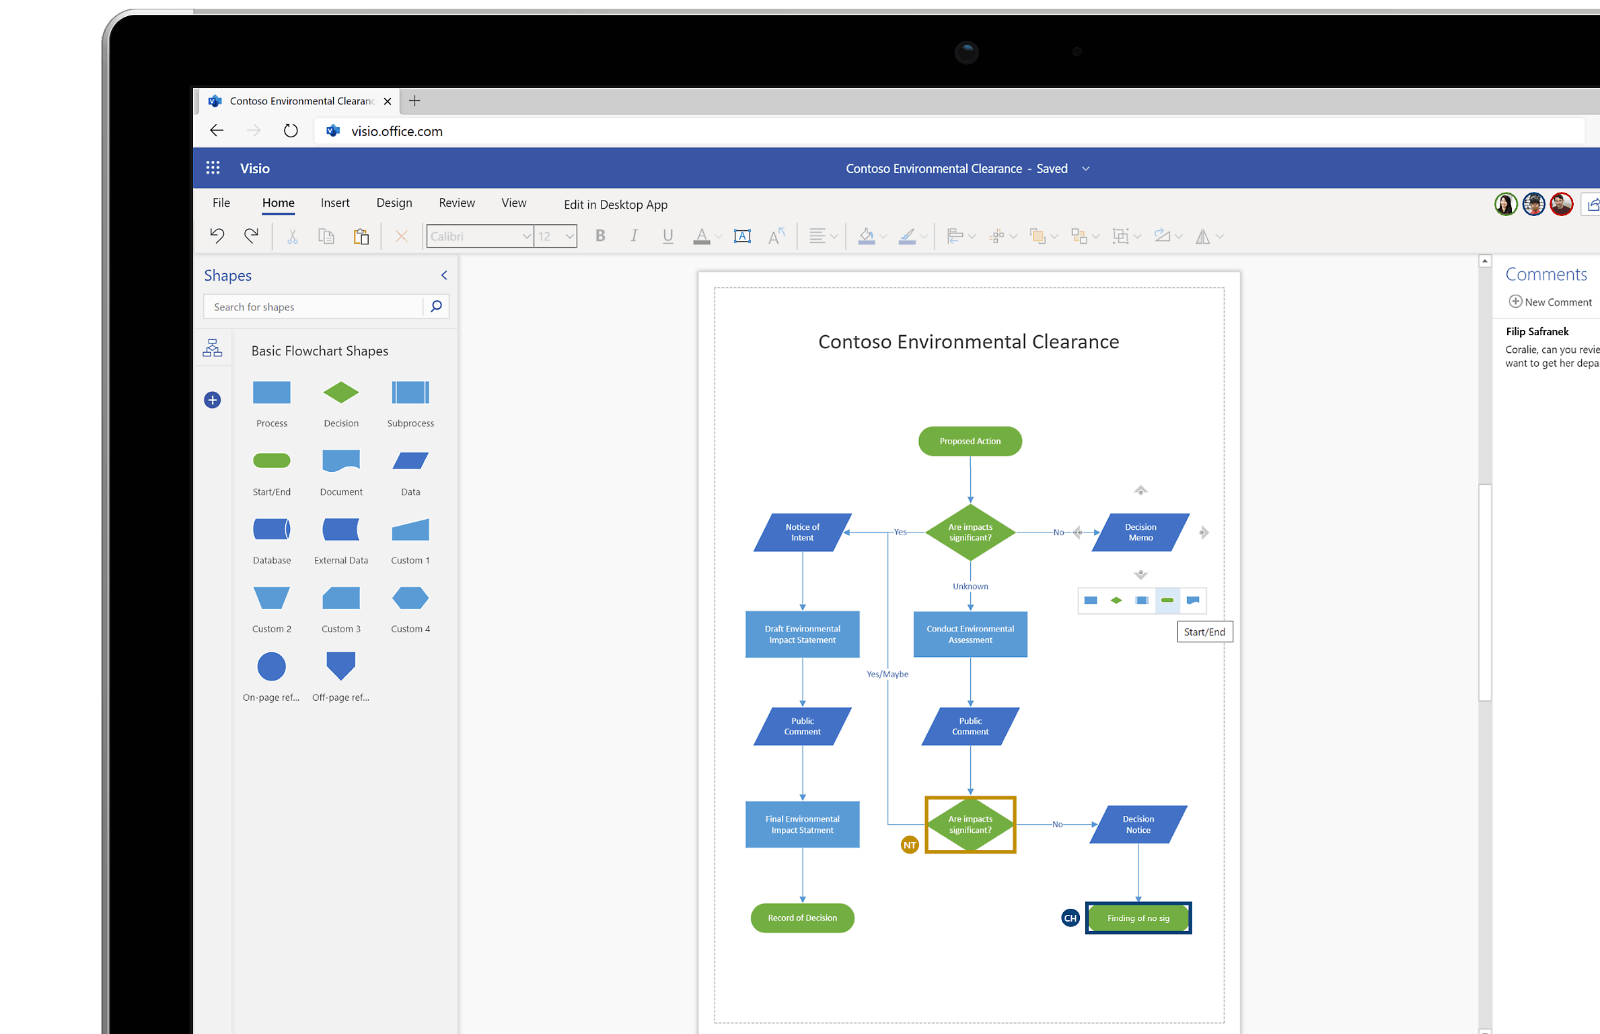Select the Start/End flowchart shape

tap(271, 462)
